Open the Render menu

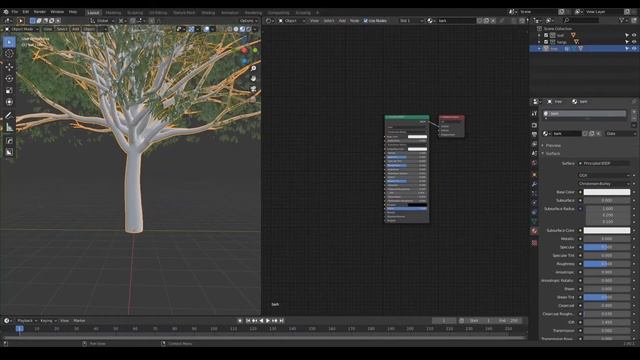(40, 12)
